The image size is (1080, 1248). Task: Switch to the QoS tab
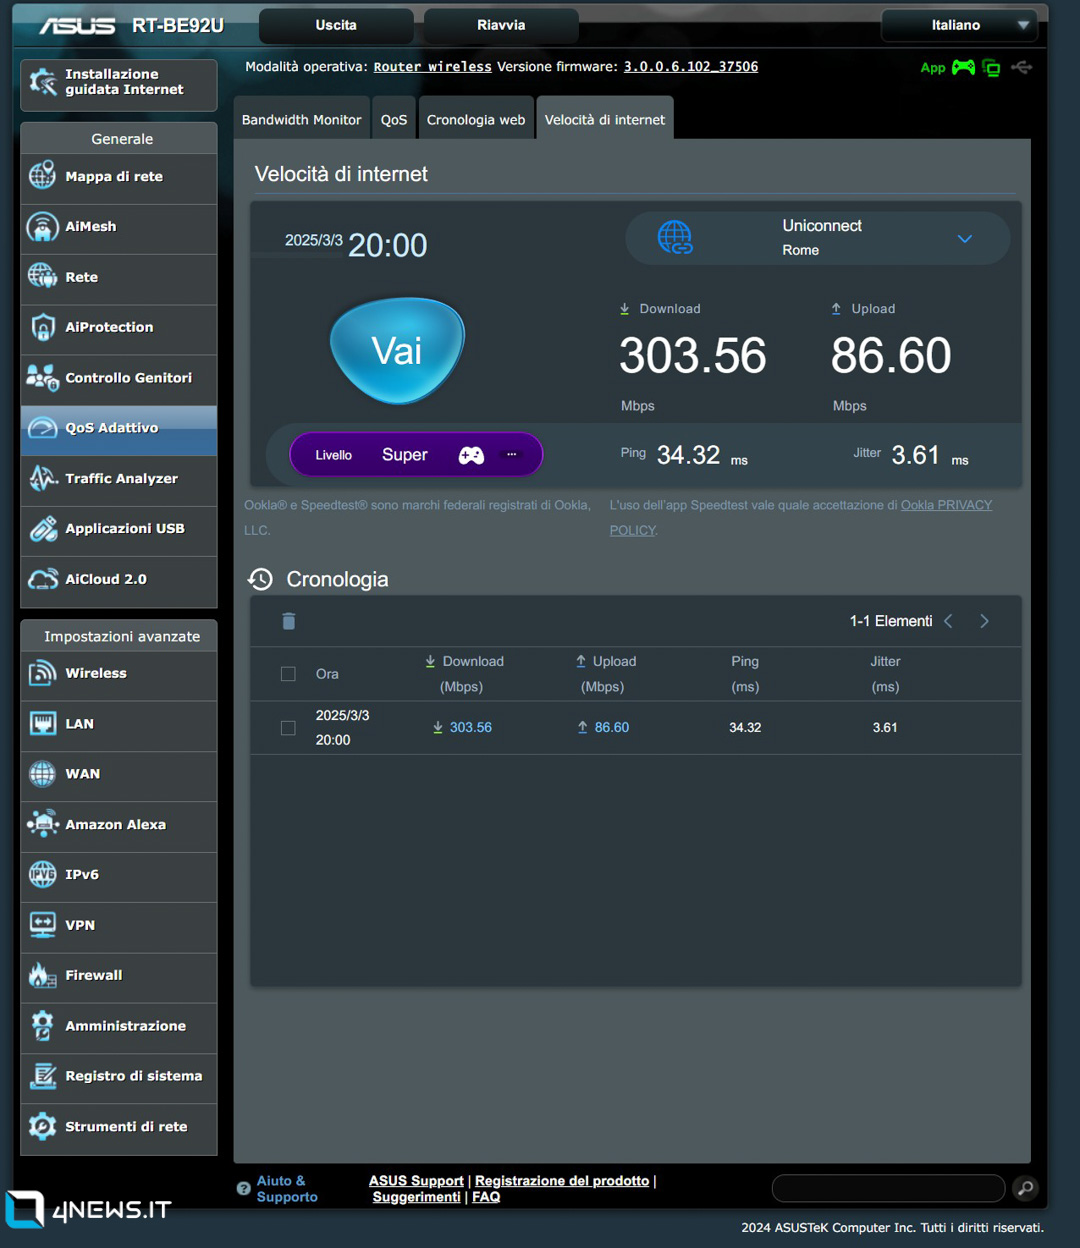click(394, 119)
